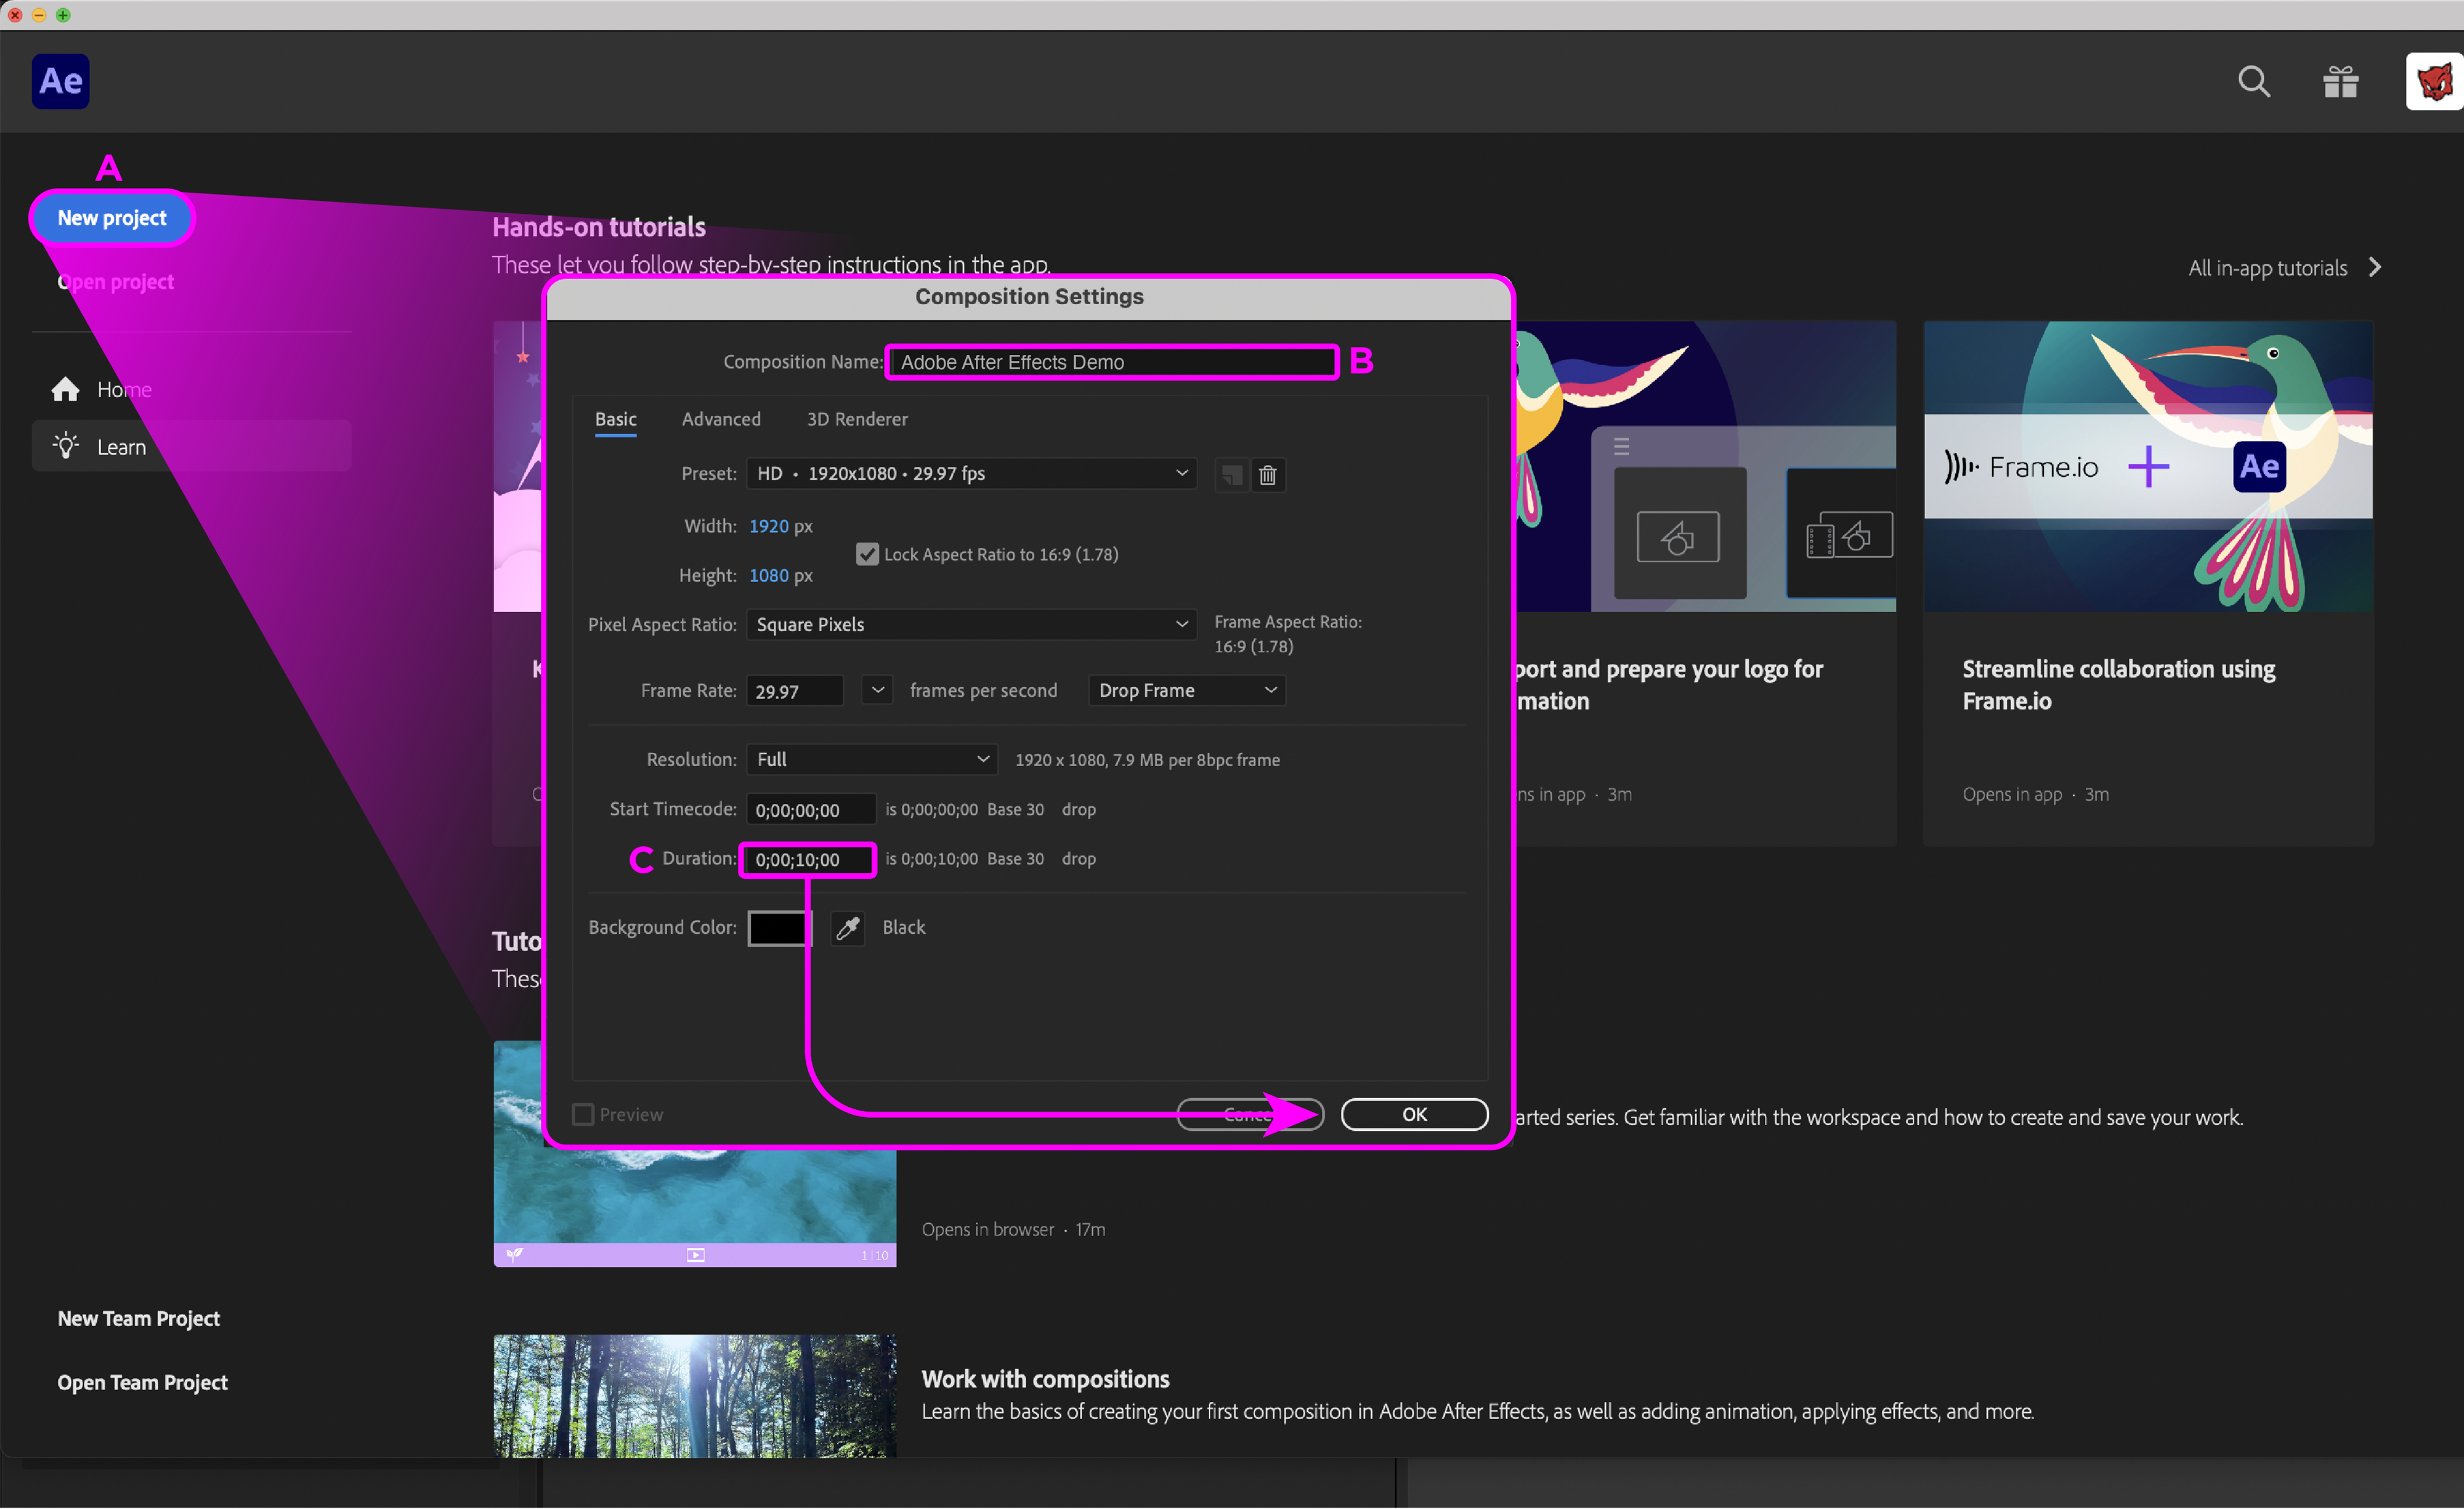Save the preset with the save icon
Image resolution: width=2464 pixels, height=1509 pixels.
tap(1231, 475)
